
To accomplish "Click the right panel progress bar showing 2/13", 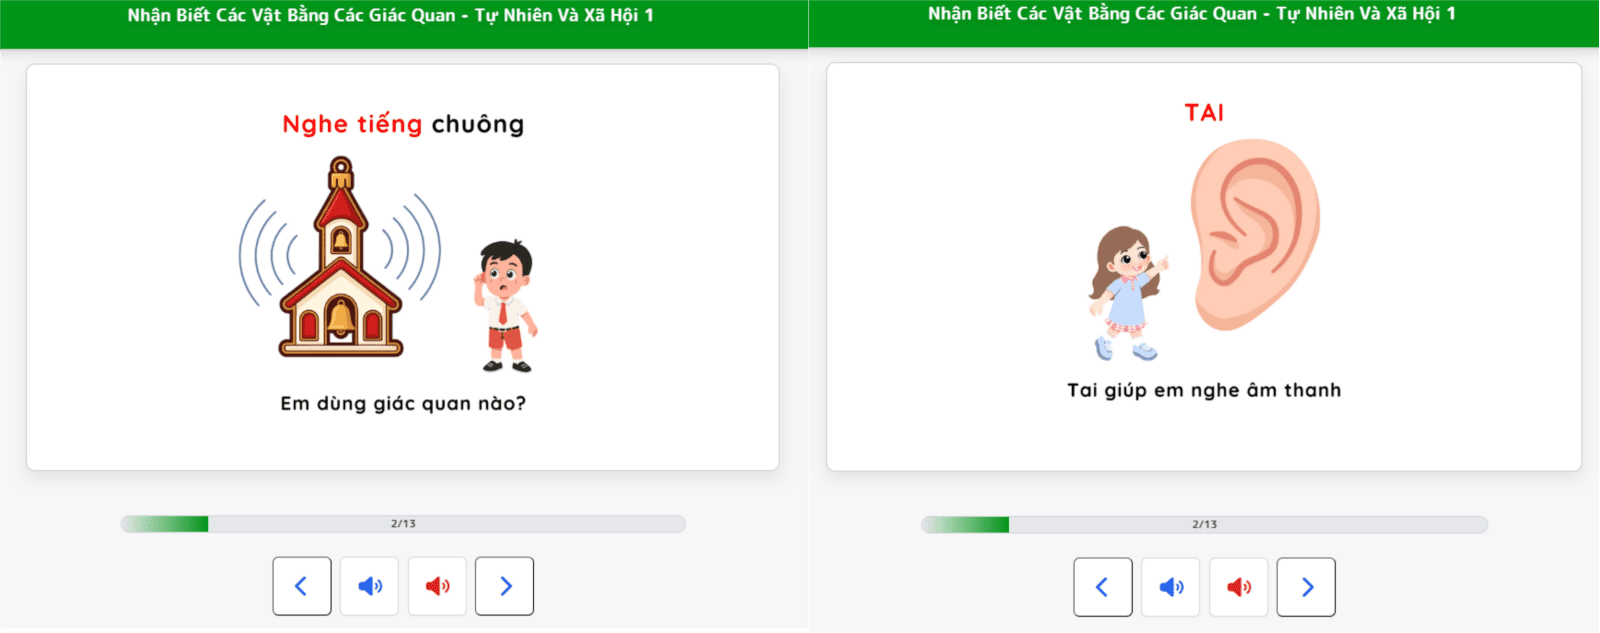I will (1204, 525).
